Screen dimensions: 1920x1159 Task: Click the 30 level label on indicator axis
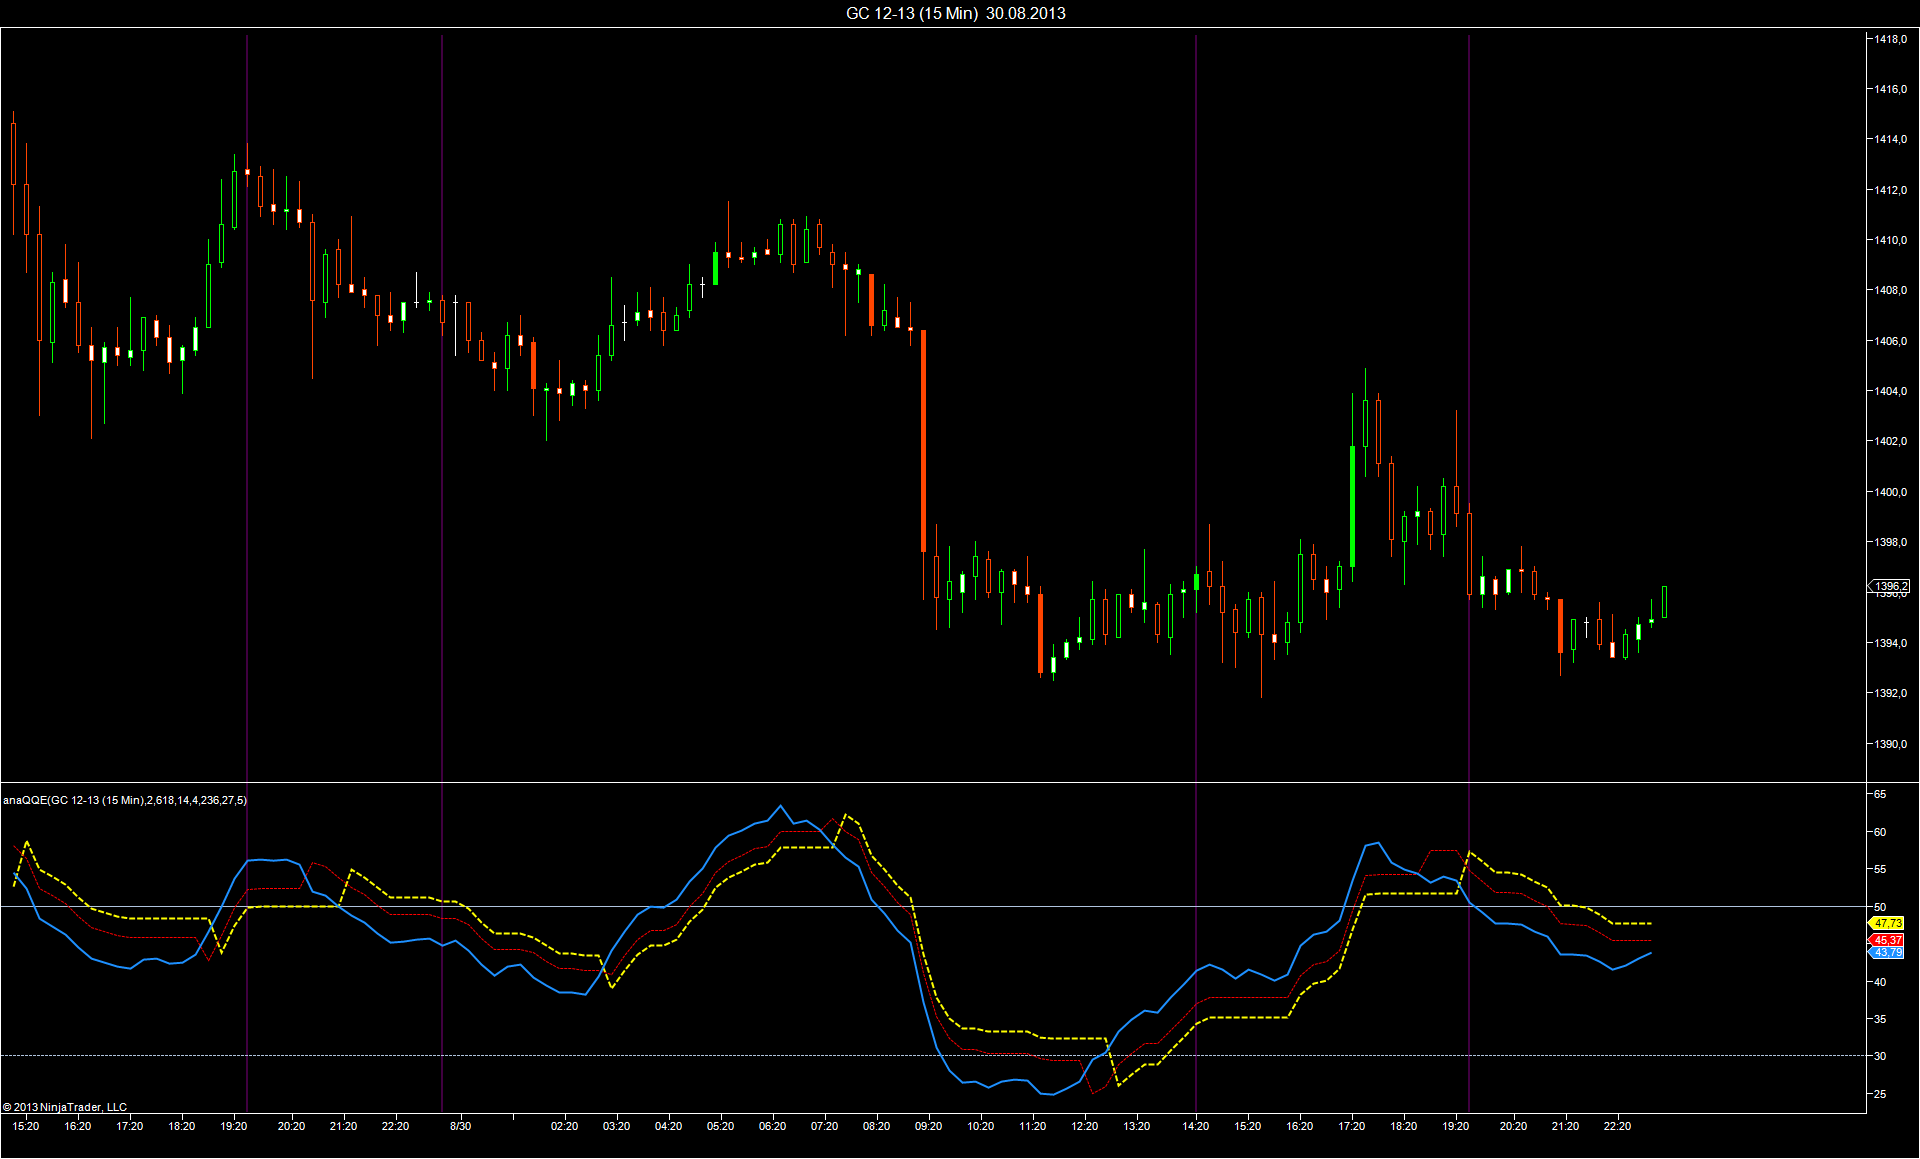click(x=1880, y=1056)
